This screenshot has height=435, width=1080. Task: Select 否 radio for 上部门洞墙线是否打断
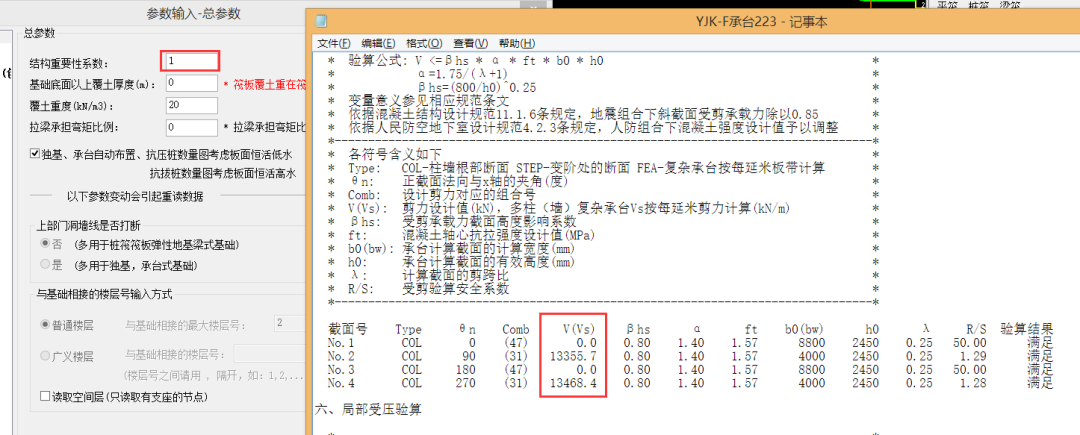click(45, 244)
